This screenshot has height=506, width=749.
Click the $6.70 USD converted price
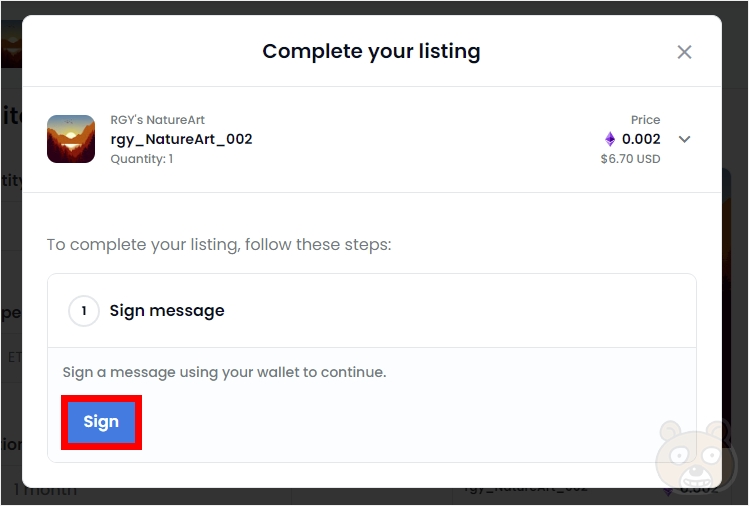(x=630, y=159)
